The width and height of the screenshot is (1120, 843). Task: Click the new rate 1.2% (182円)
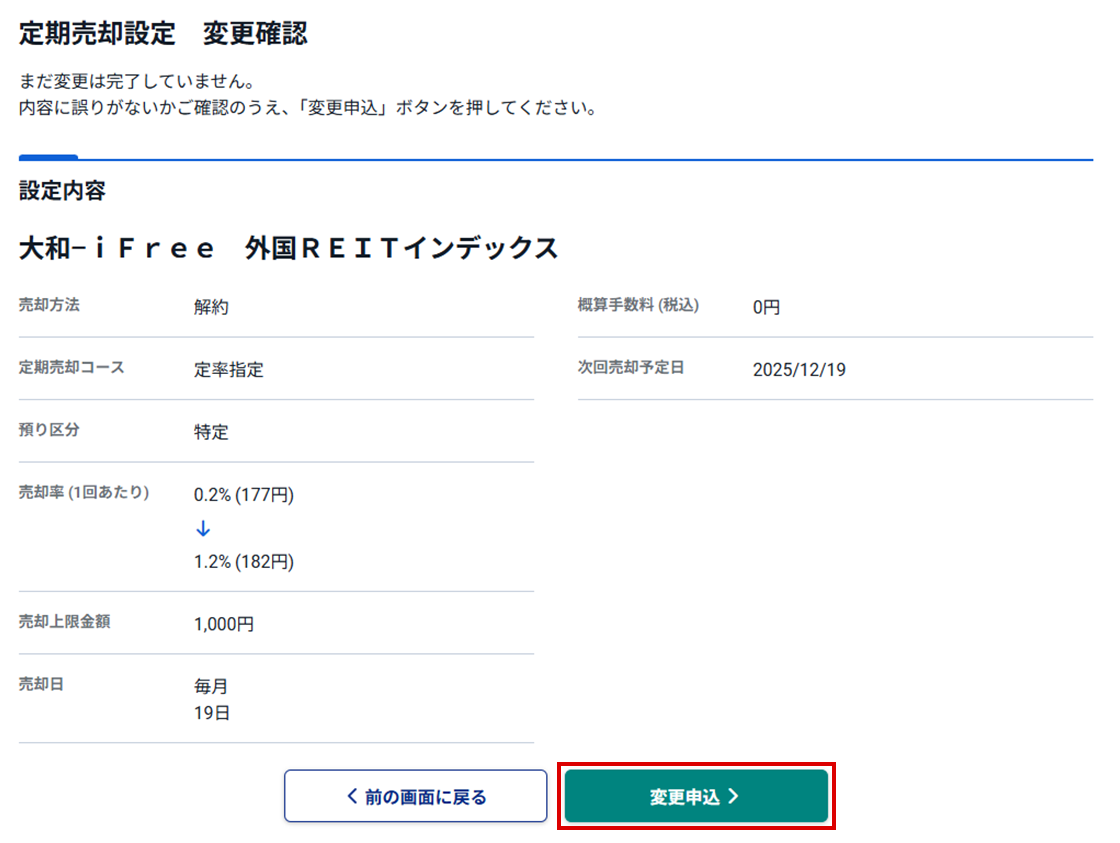(x=244, y=562)
